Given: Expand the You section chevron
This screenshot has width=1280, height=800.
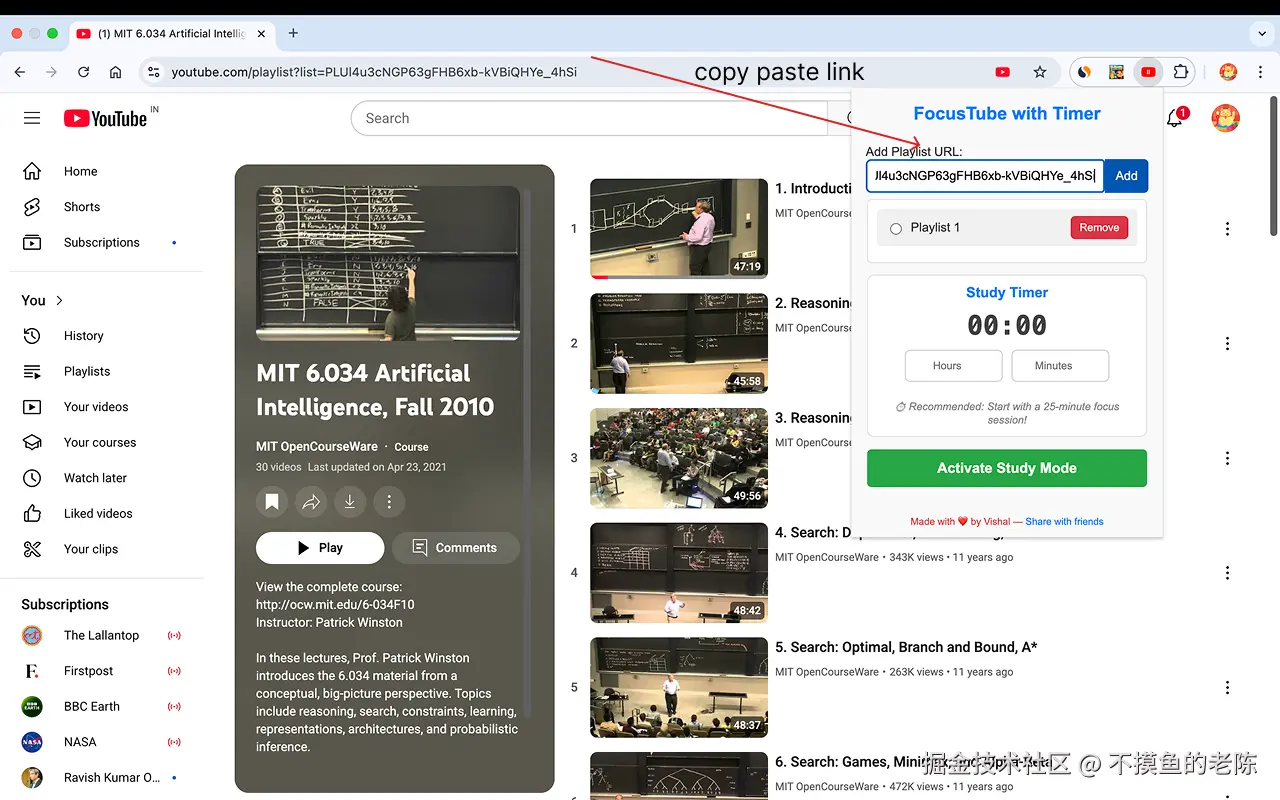Looking at the screenshot, I should [x=59, y=300].
